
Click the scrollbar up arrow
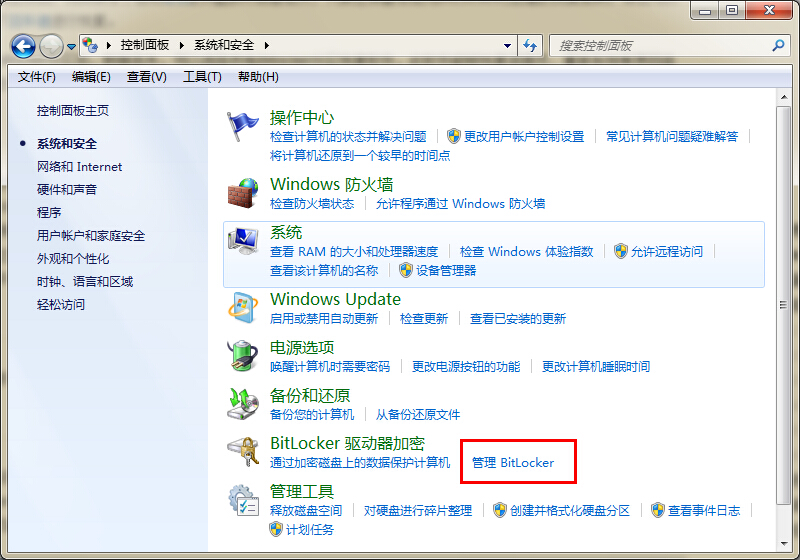(x=783, y=96)
